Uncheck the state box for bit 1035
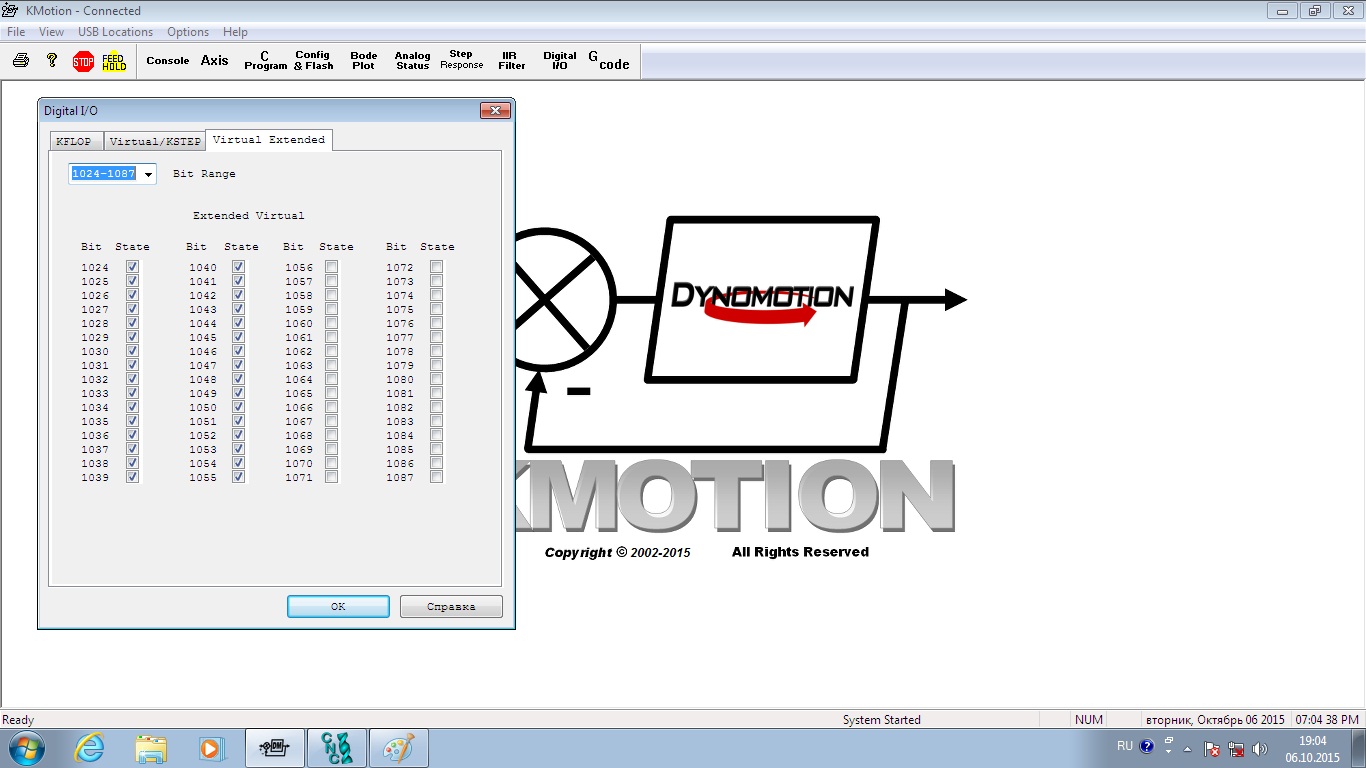 pyautogui.click(x=132, y=421)
